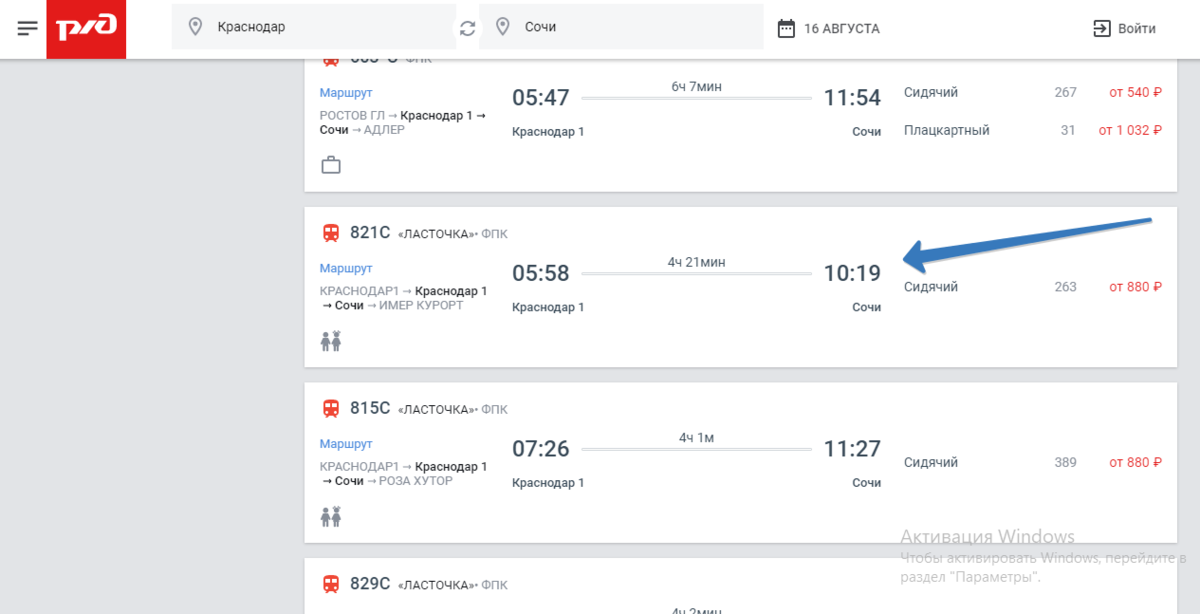Viewport: 1200px width, 614px height.
Task: Click the red train icon for 821С
Action: [331, 233]
